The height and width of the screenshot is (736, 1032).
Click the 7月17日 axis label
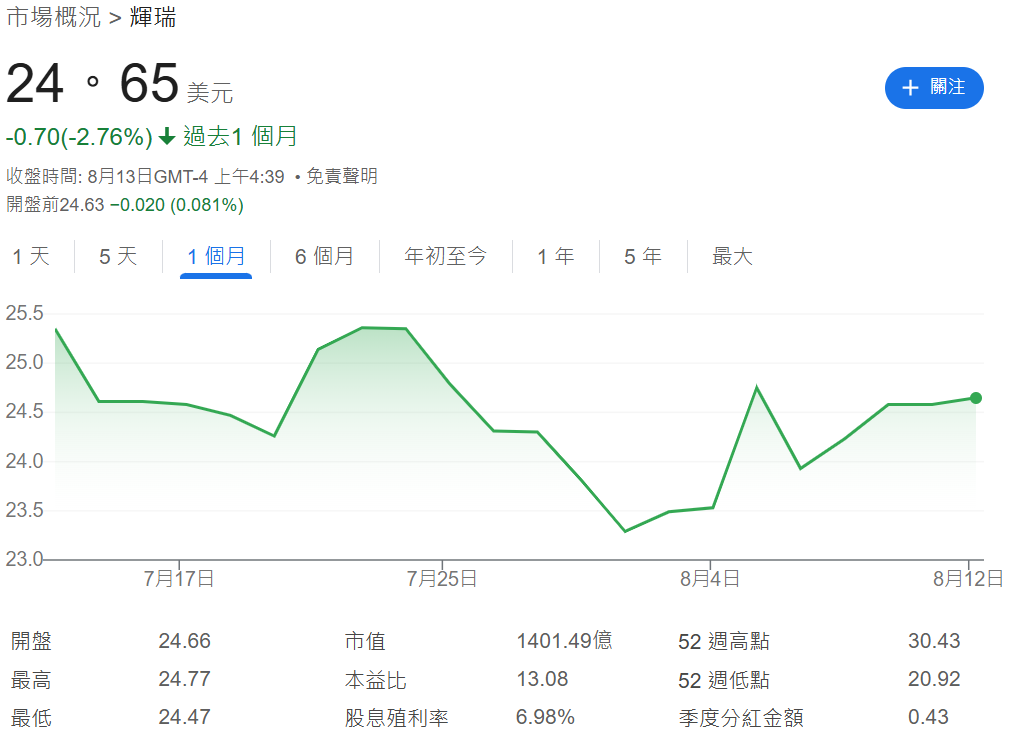pyautogui.click(x=178, y=579)
